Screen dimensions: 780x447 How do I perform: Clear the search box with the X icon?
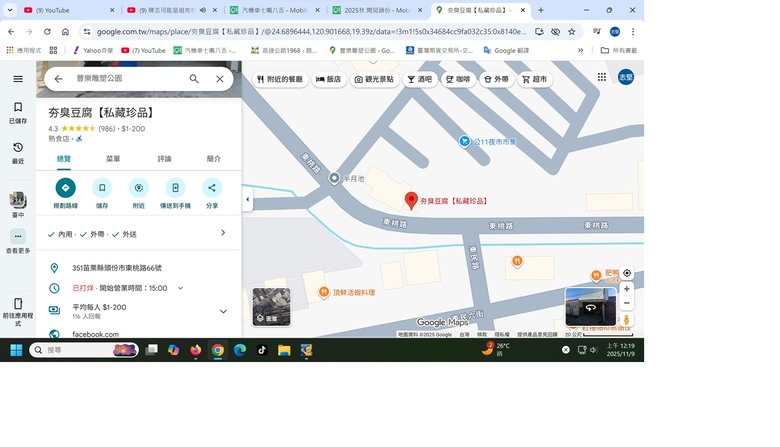click(219, 79)
